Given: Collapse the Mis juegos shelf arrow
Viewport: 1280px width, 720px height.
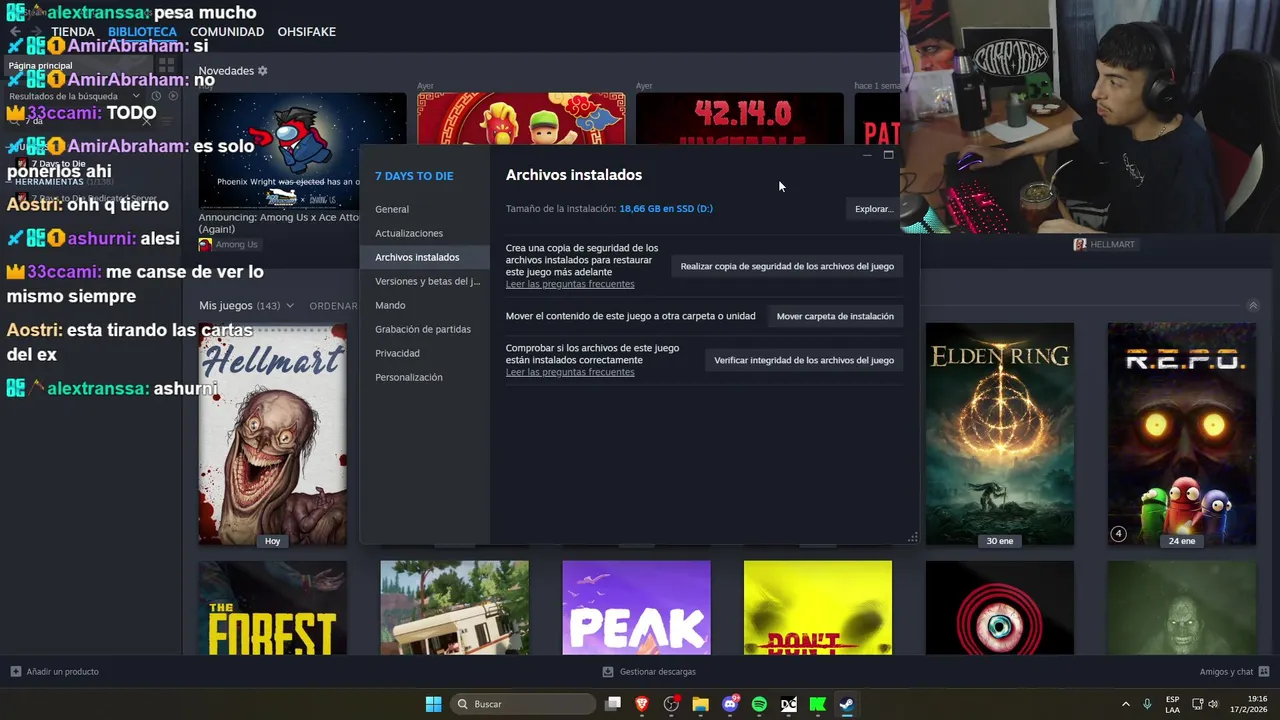Looking at the screenshot, I should click(1253, 306).
